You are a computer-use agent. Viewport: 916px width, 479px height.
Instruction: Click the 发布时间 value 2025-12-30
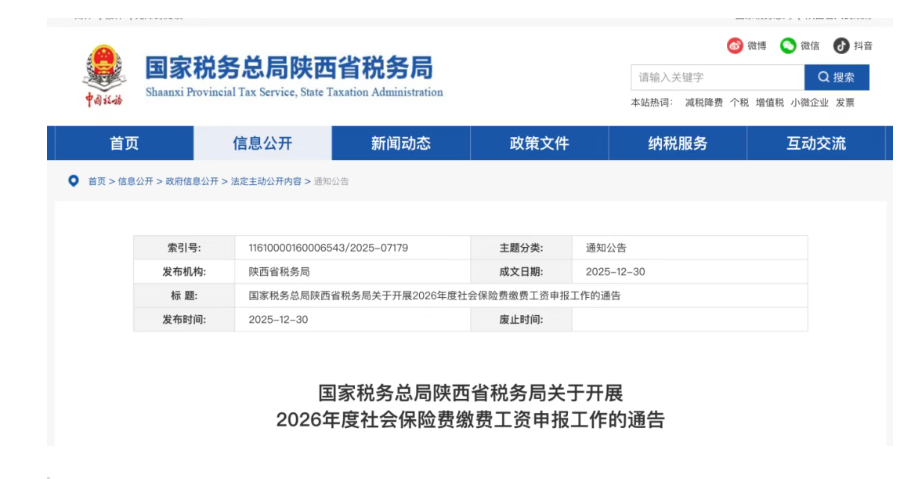pyautogui.click(x=278, y=320)
